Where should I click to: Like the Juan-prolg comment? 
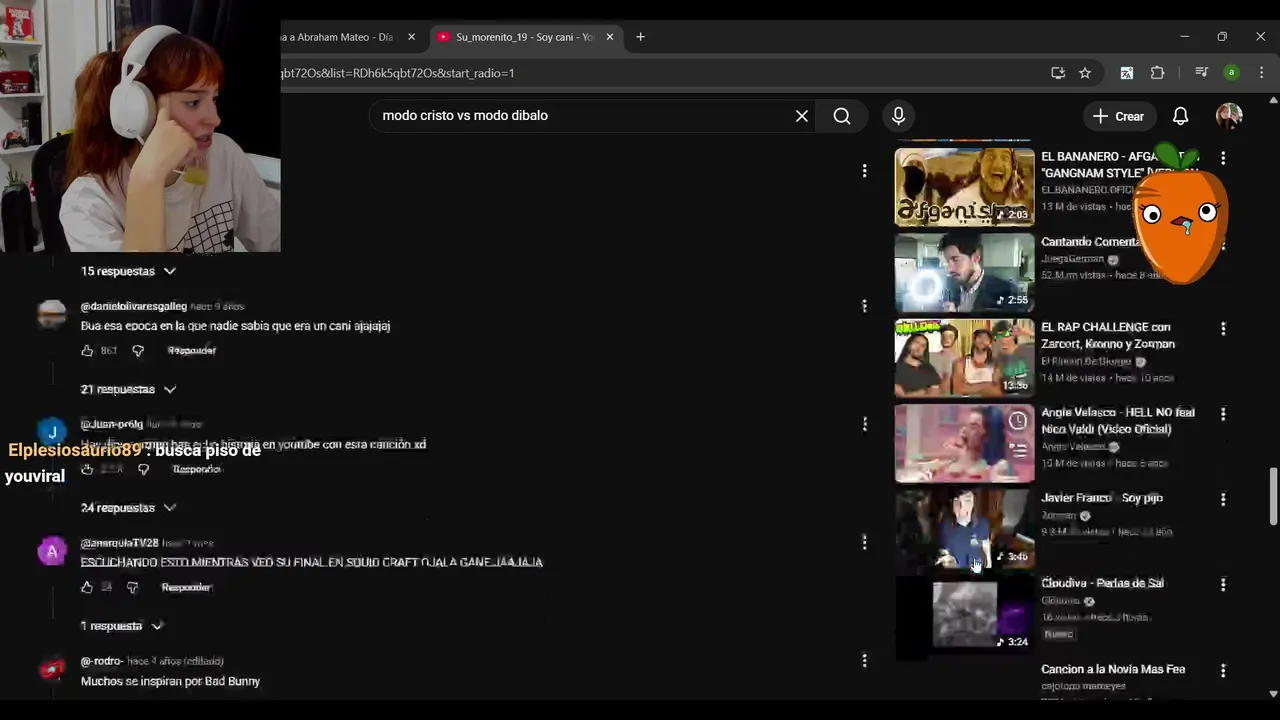coord(87,469)
